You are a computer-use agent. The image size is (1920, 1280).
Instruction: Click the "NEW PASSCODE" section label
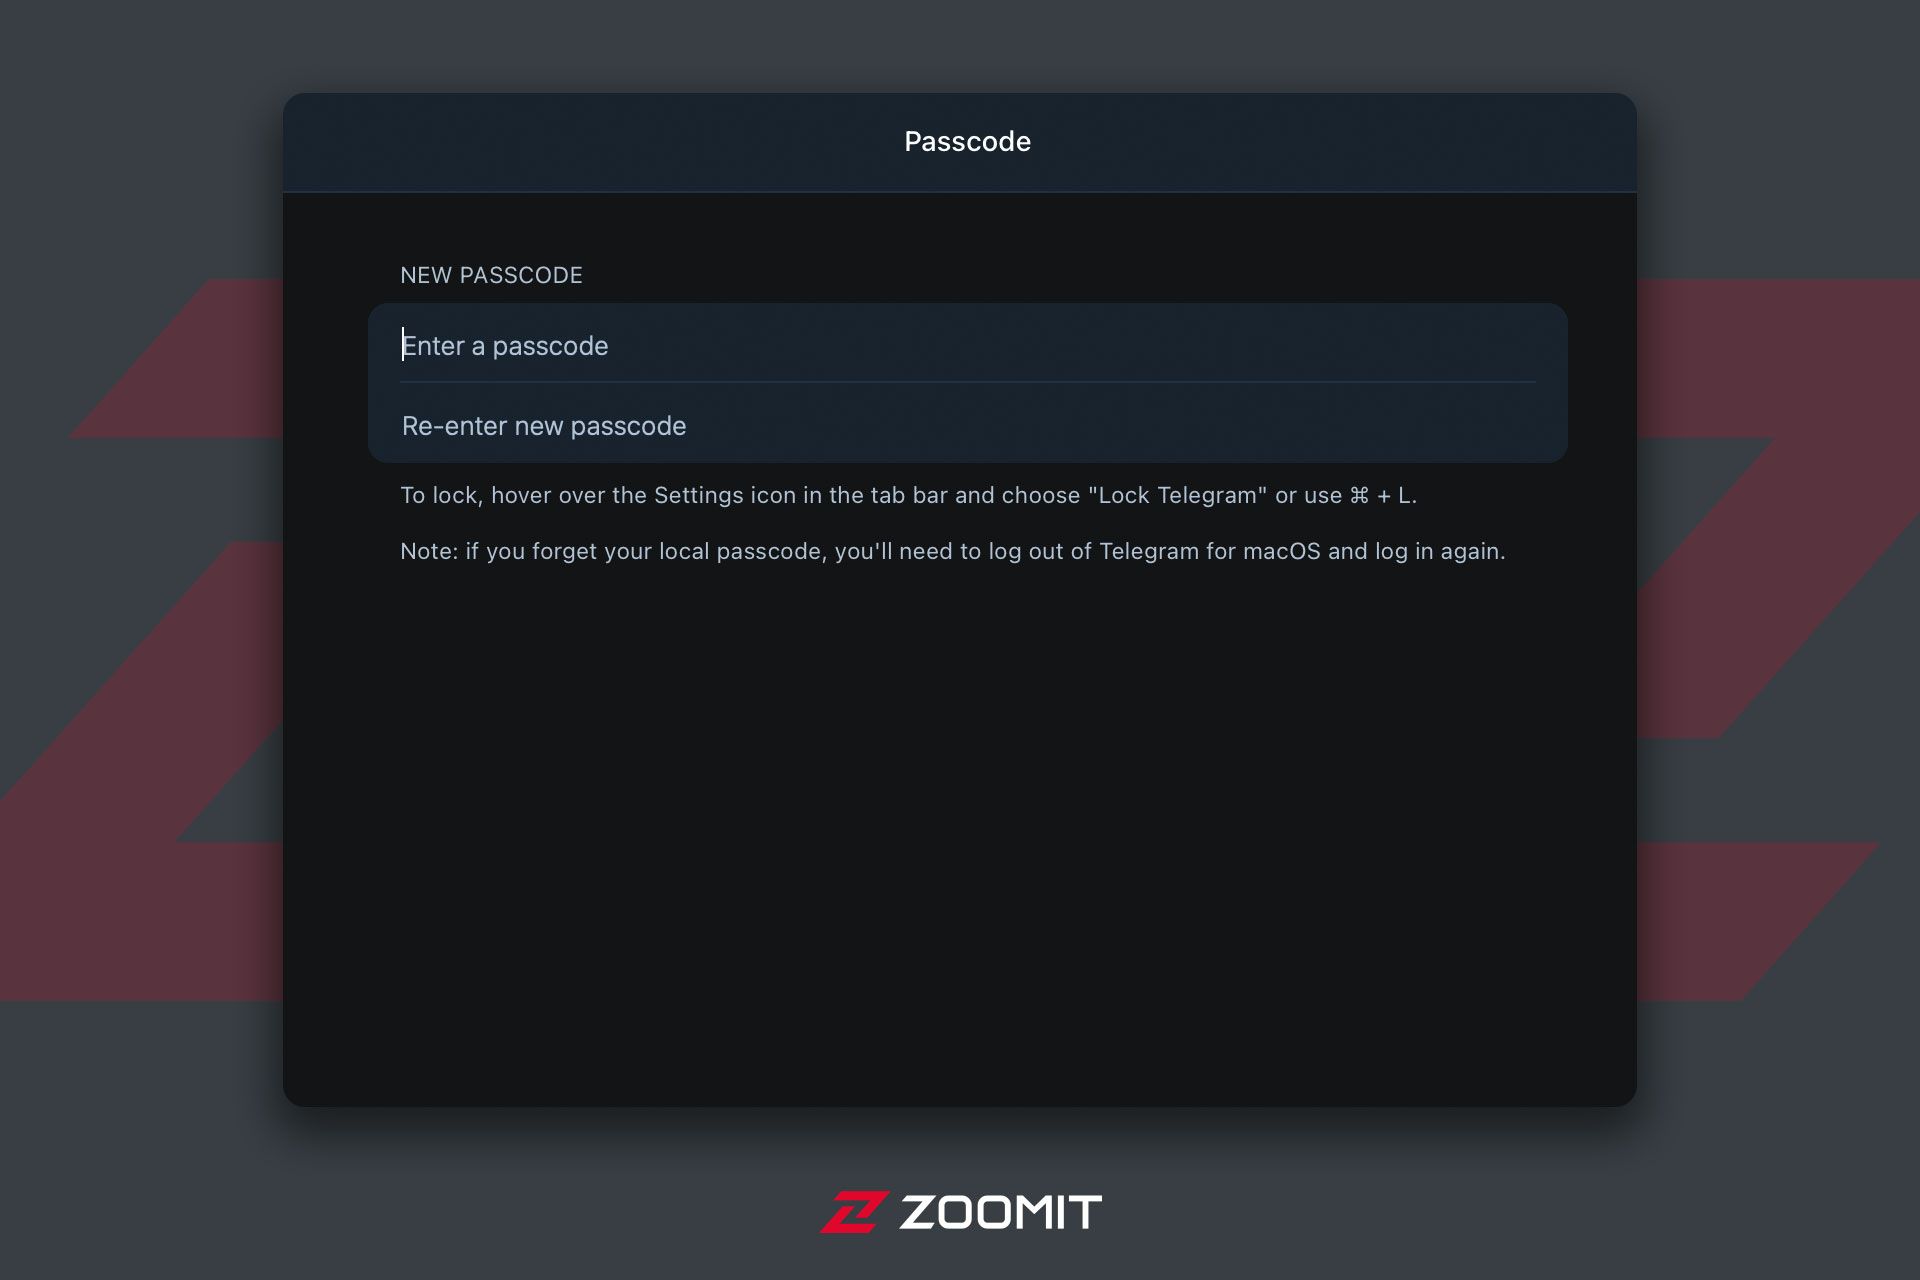pos(491,275)
